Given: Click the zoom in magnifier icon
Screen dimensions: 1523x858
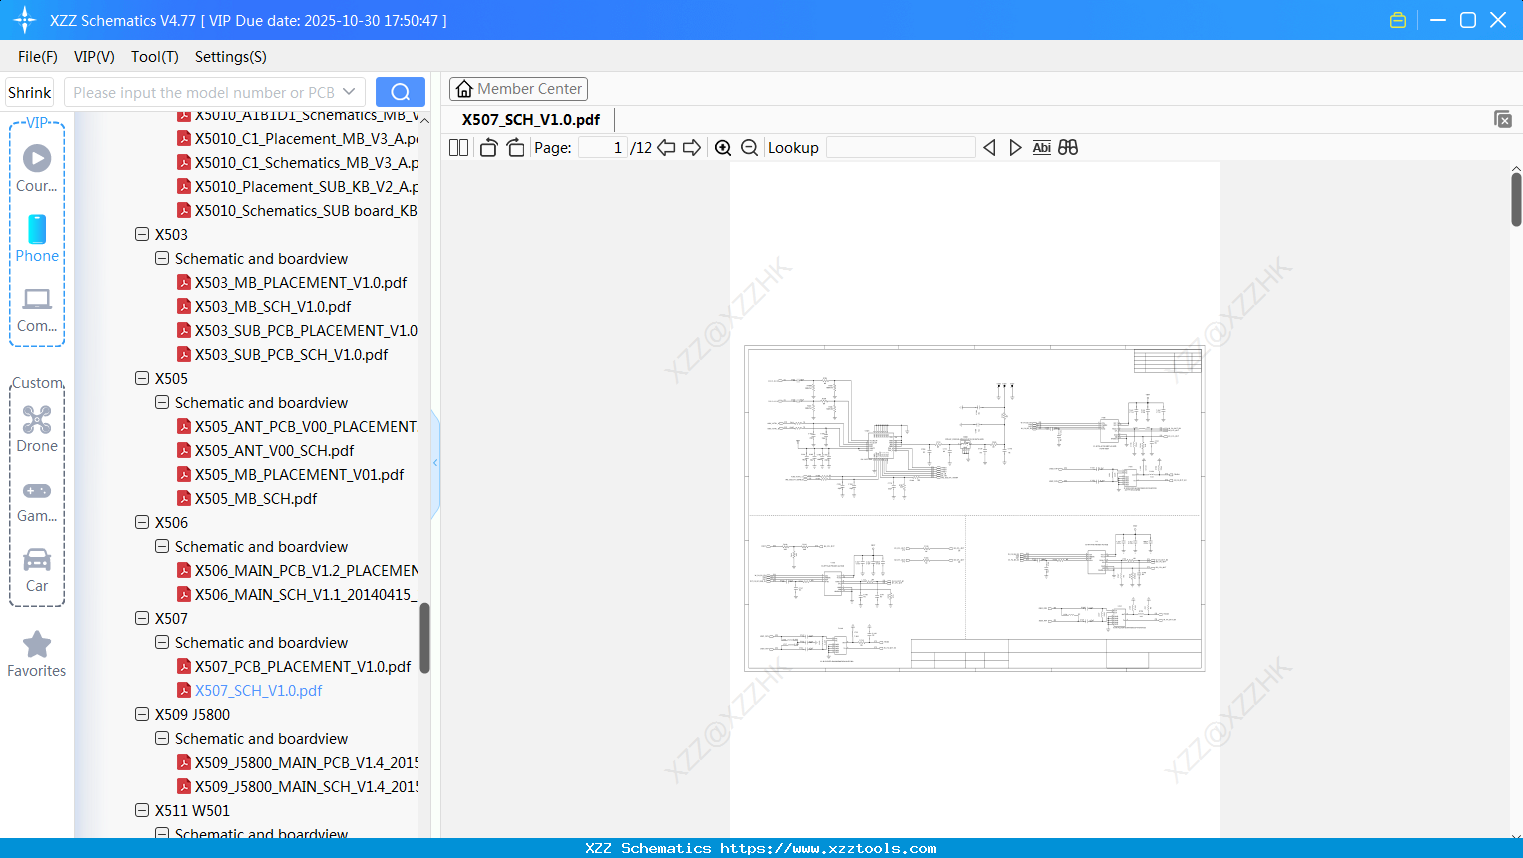Looking at the screenshot, I should (723, 147).
